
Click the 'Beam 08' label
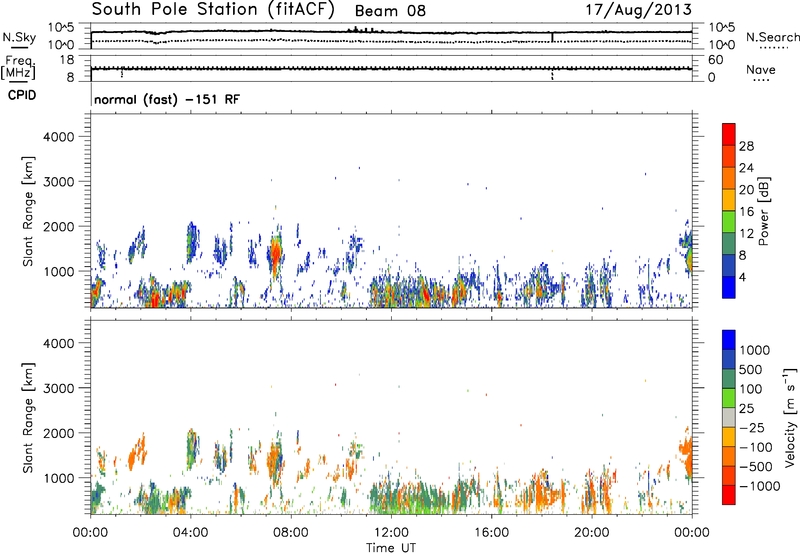[390, 11]
